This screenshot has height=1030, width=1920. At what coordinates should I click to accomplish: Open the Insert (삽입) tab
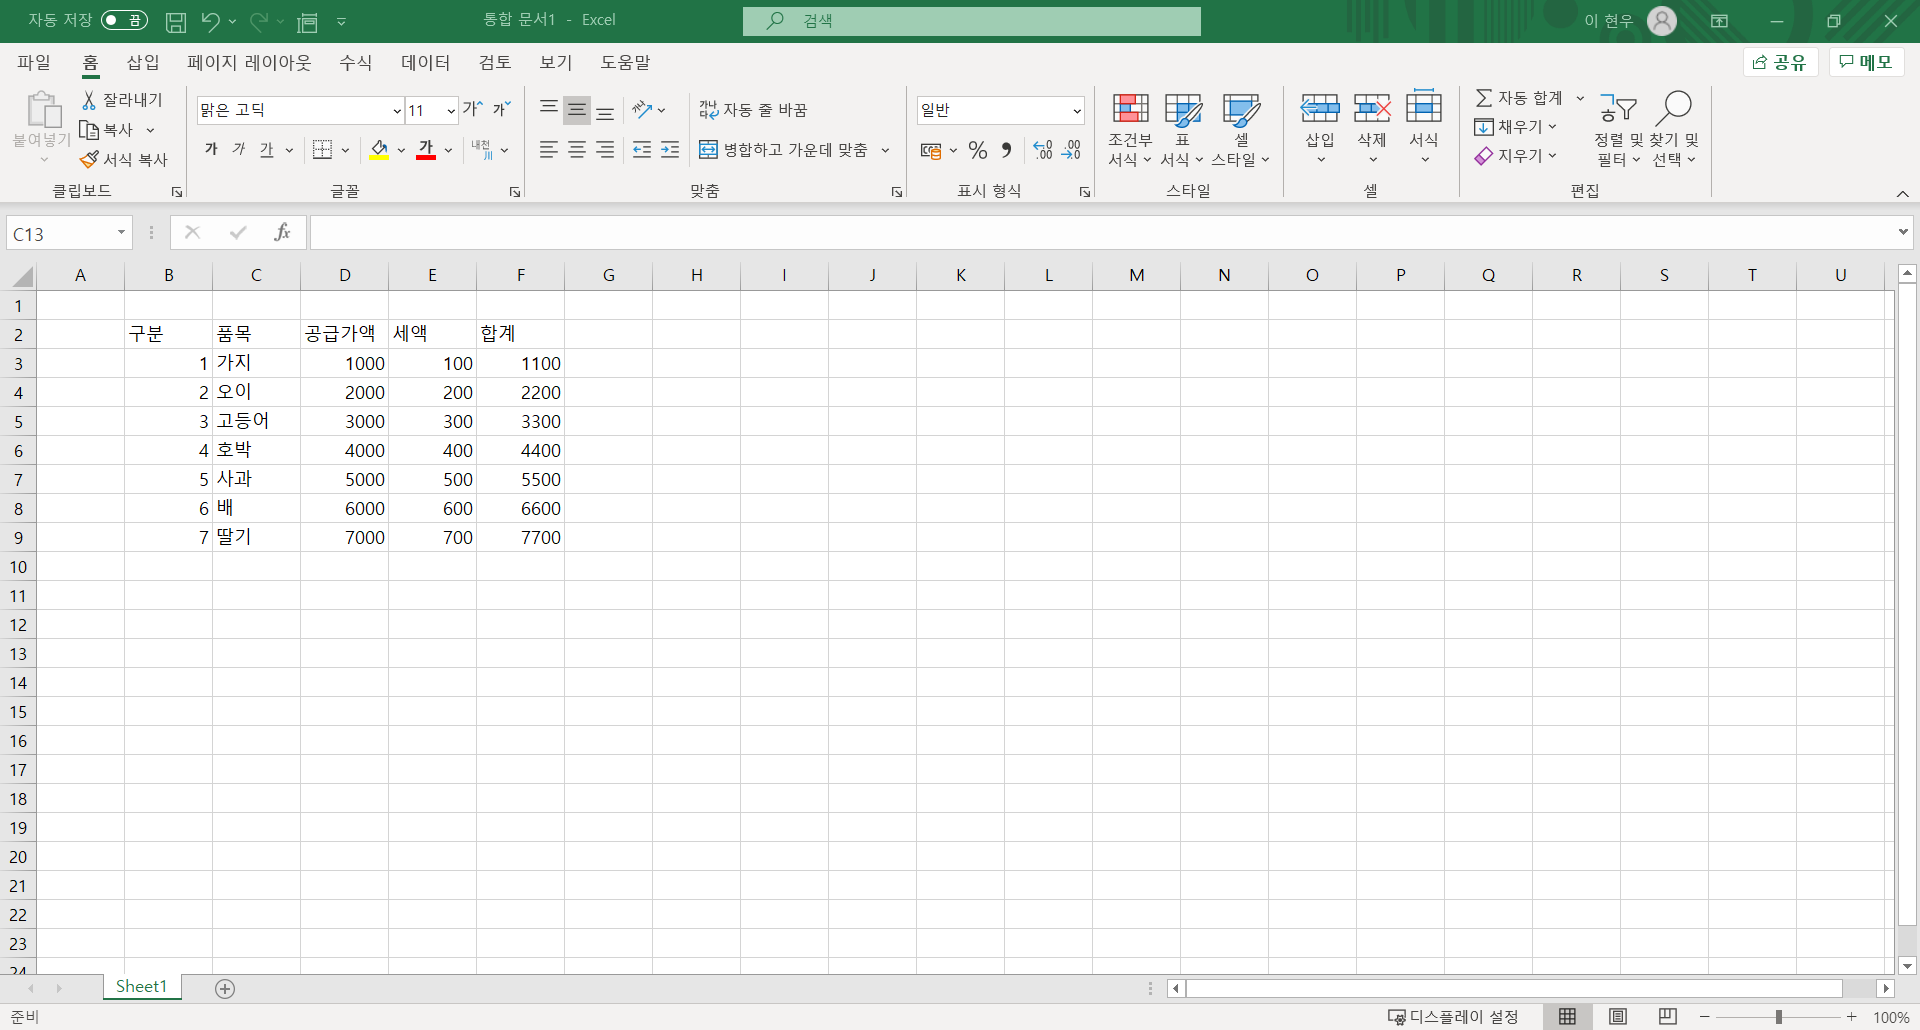click(143, 62)
